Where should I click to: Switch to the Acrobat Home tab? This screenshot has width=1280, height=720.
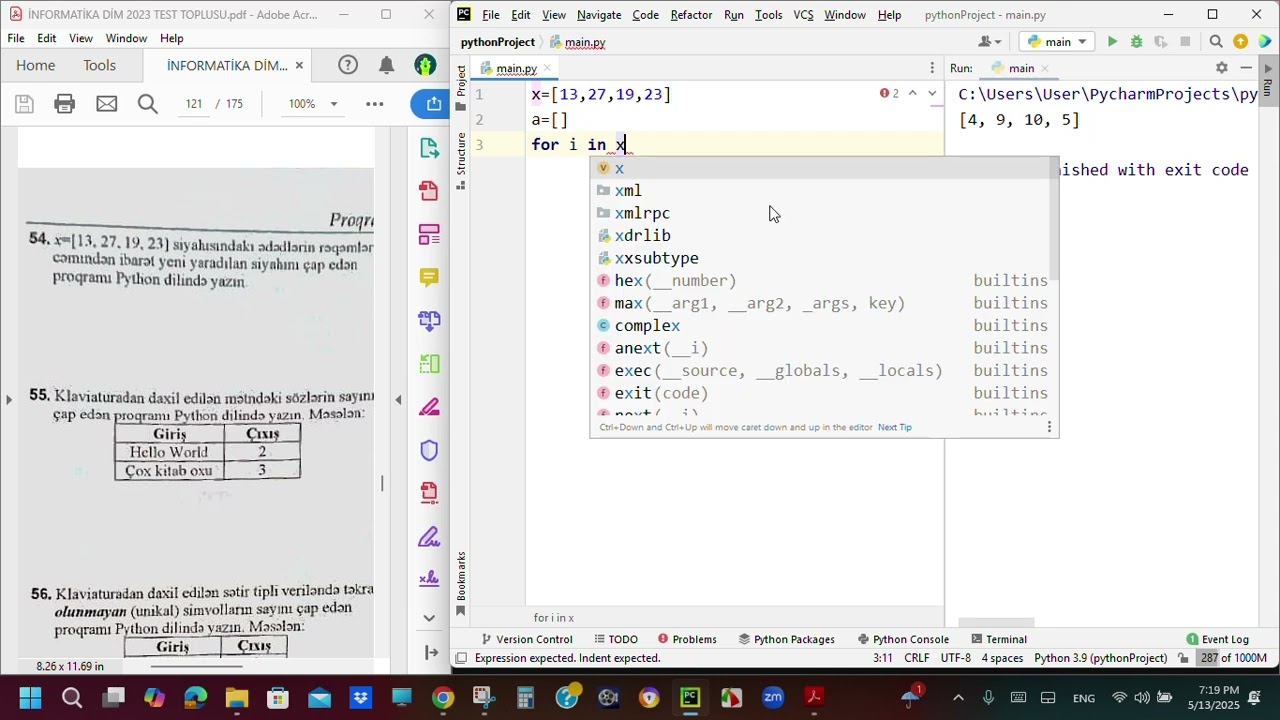coord(35,65)
